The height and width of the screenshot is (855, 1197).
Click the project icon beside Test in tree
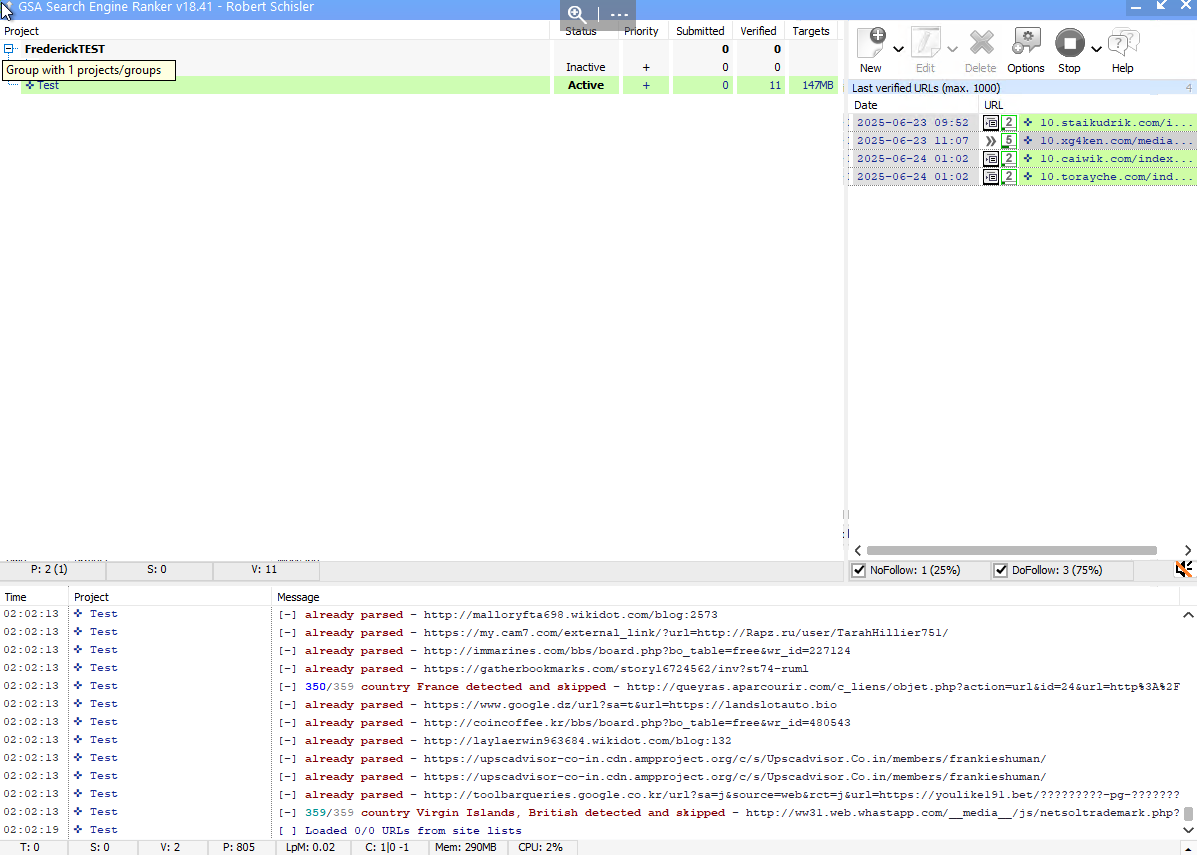point(30,86)
